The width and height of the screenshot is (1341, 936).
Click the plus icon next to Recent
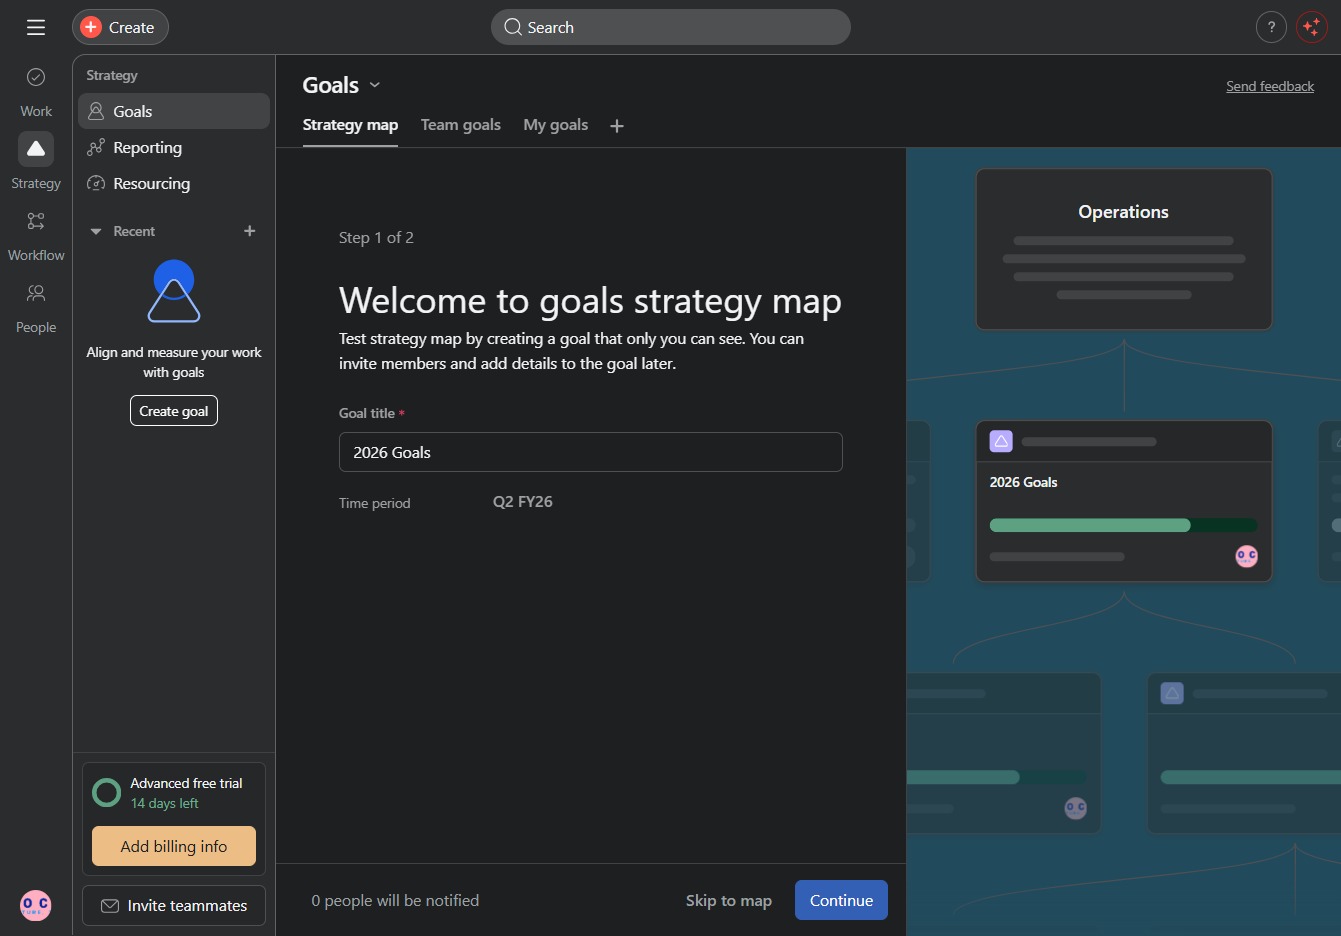[x=250, y=231]
